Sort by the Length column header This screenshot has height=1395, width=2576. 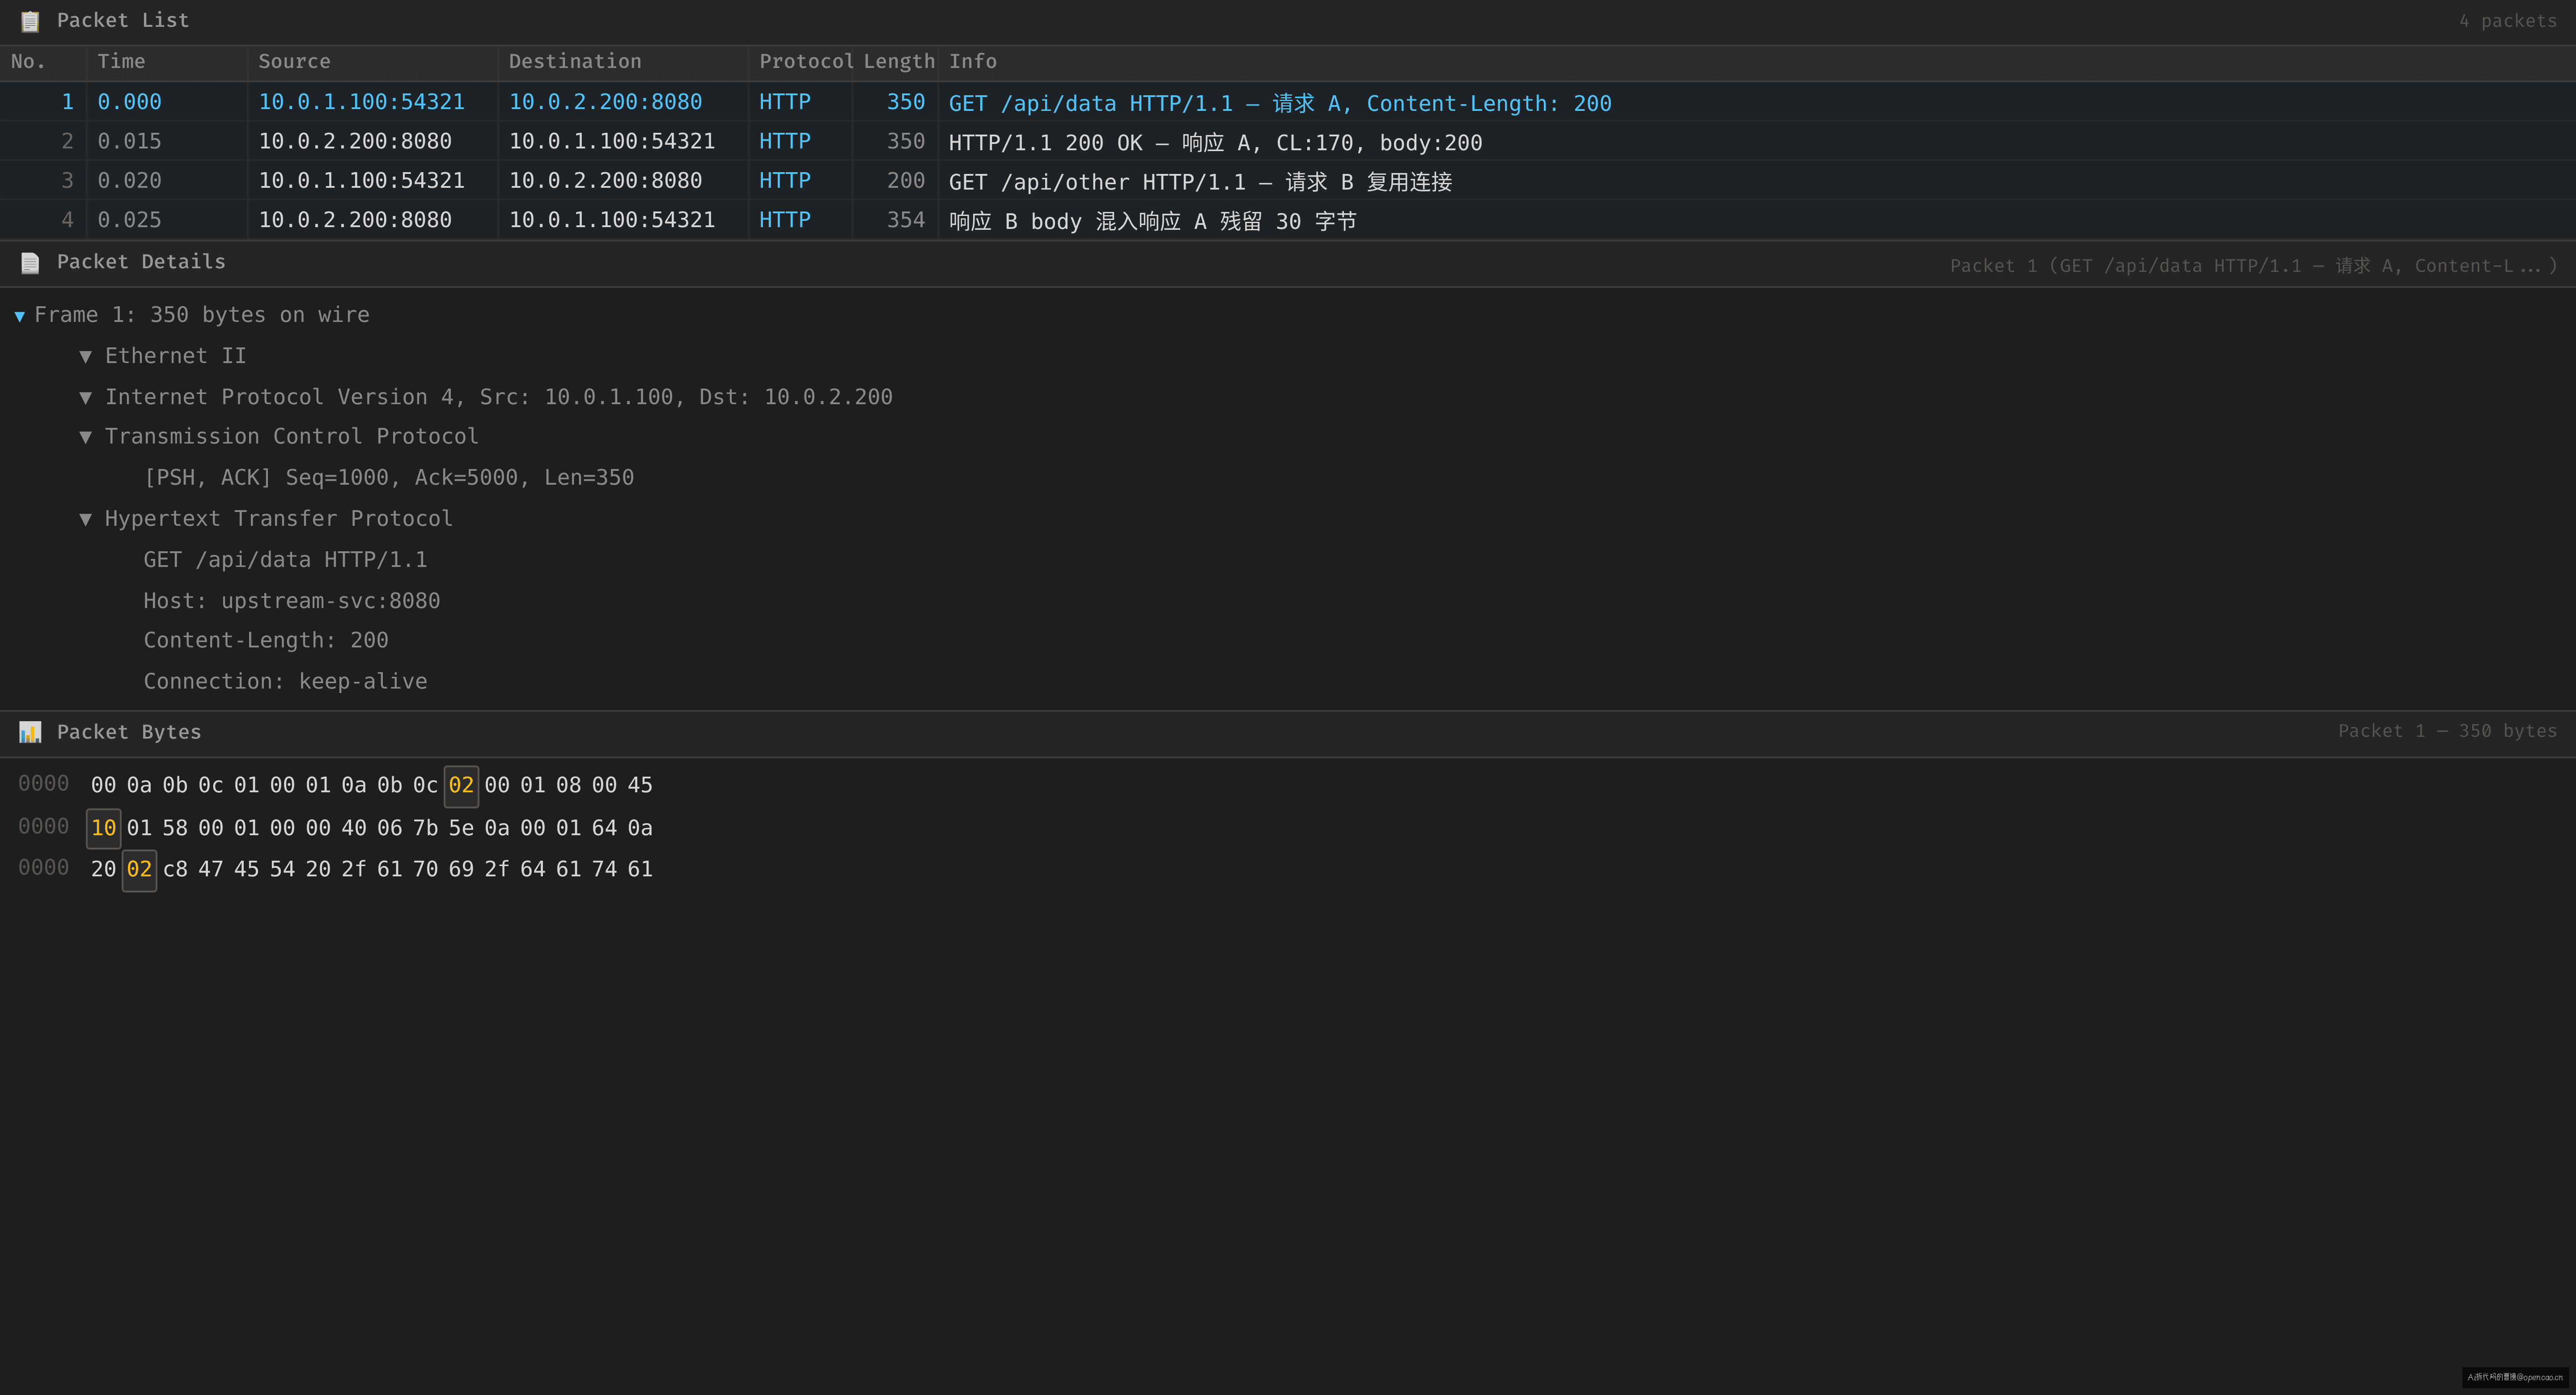click(x=896, y=62)
